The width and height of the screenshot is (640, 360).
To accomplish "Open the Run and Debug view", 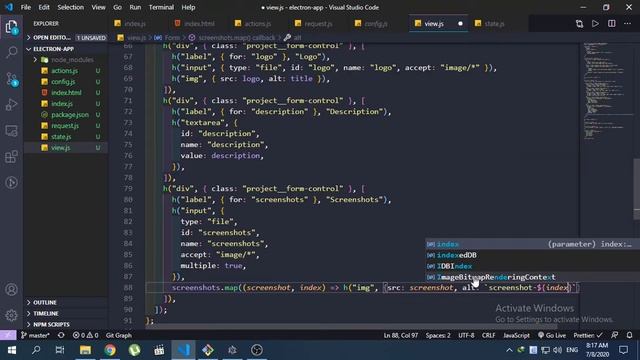I will pyautogui.click(x=11, y=105).
